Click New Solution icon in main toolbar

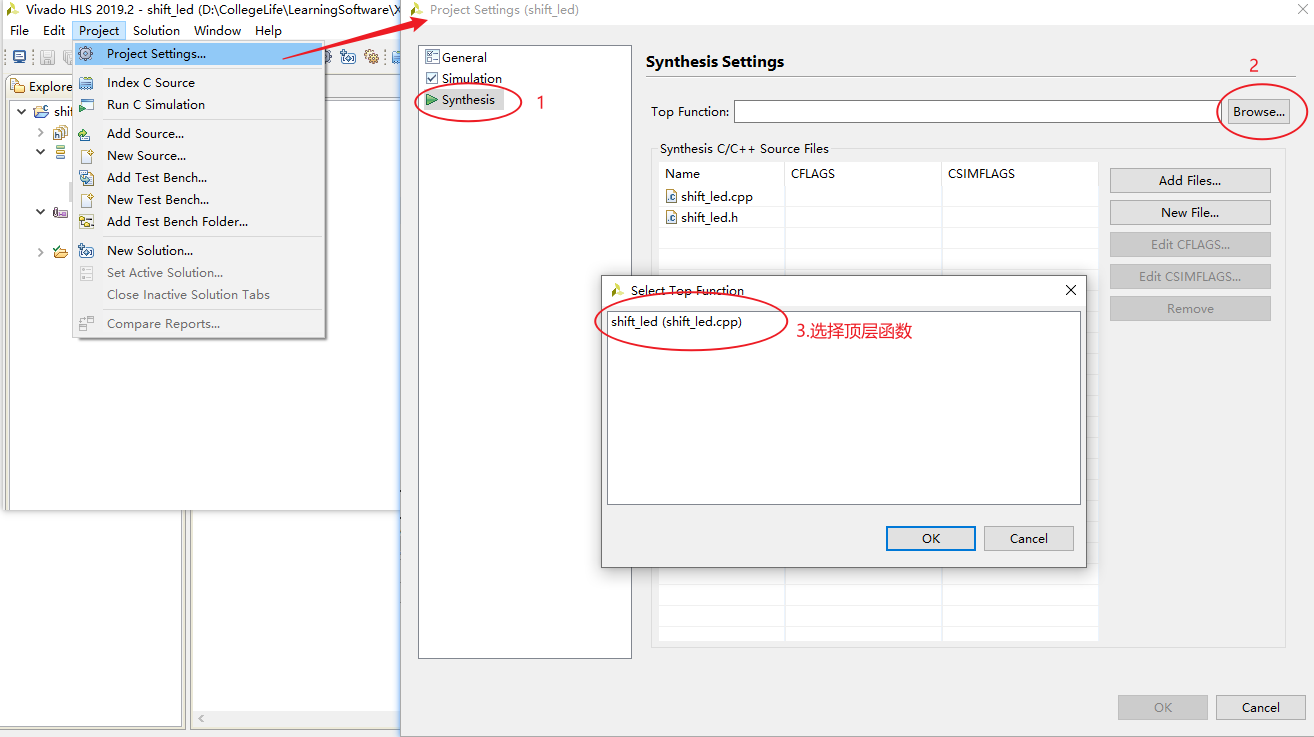tap(349, 57)
